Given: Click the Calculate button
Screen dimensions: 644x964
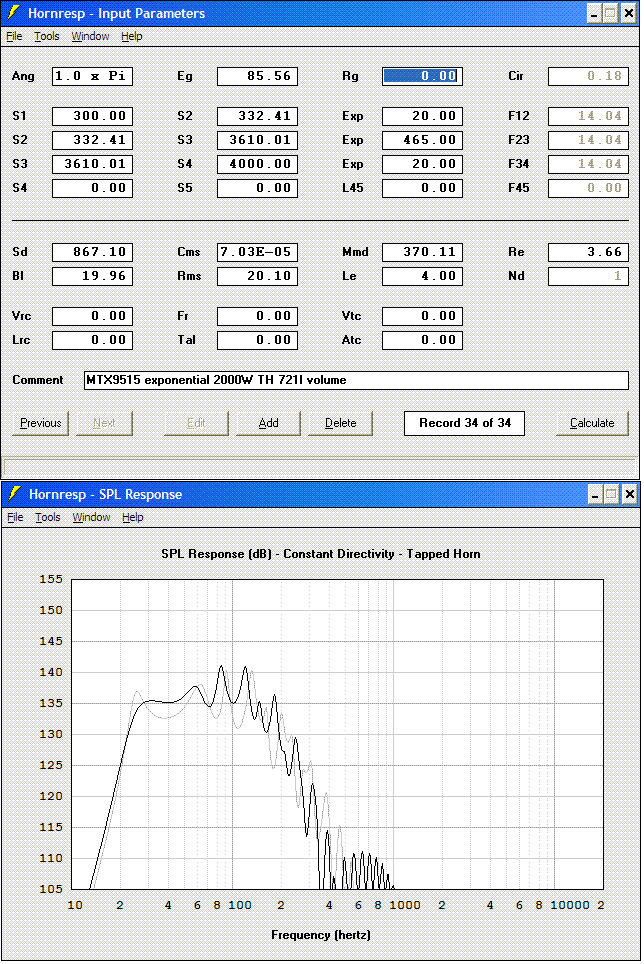Looking at the screenshot, I should click(592, 423).
